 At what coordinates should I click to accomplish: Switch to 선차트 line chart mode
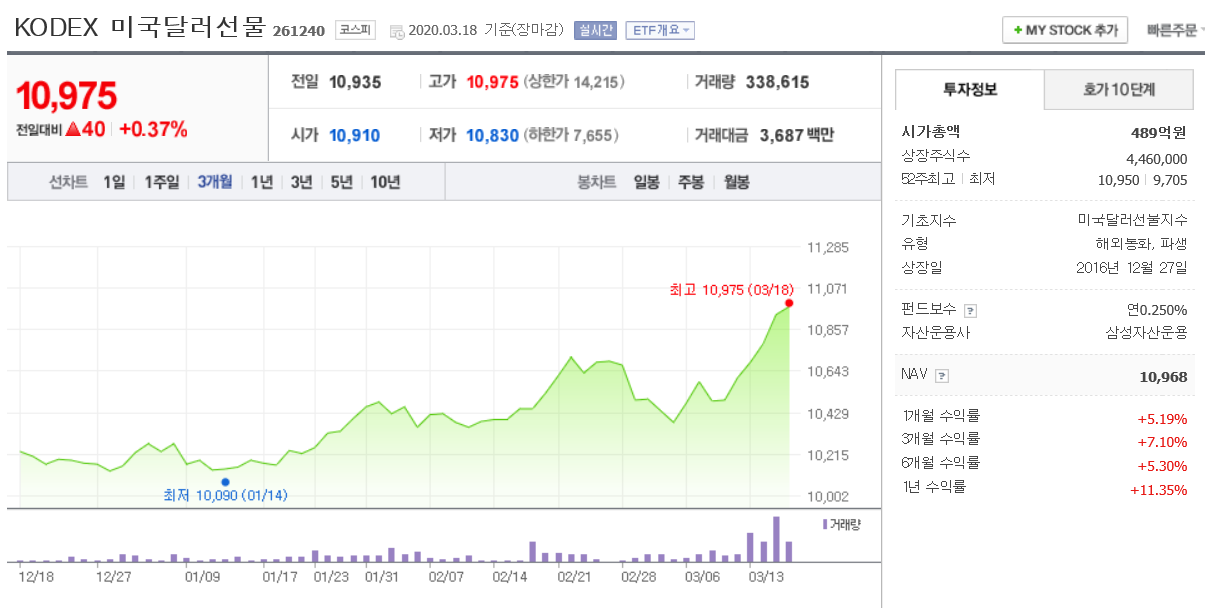[69, 182]
